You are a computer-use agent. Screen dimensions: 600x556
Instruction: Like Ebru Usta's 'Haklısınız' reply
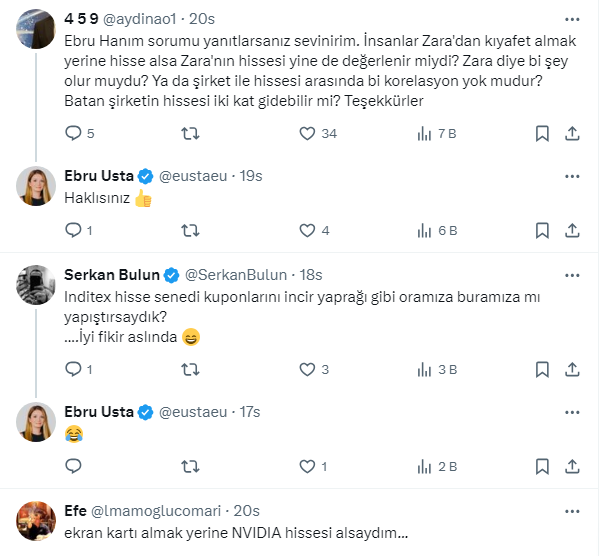click(x=307, y=231)
